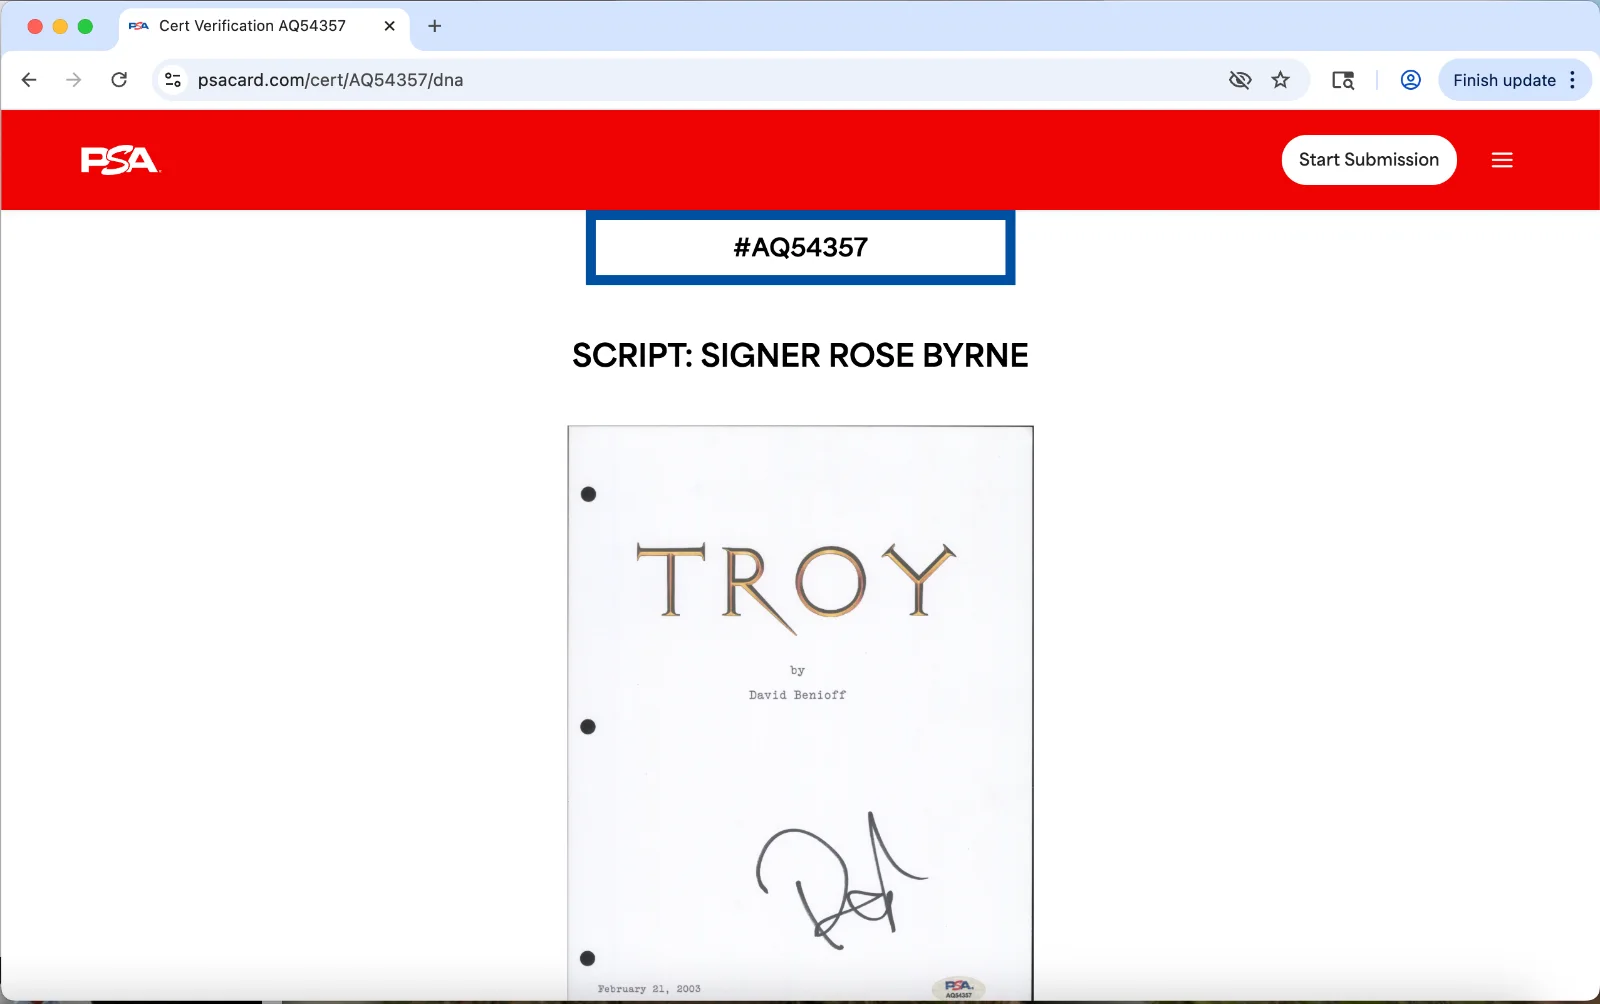Open a new browser tab
The height and width of the screenshot is (1004, 1600).
(435, 26)
